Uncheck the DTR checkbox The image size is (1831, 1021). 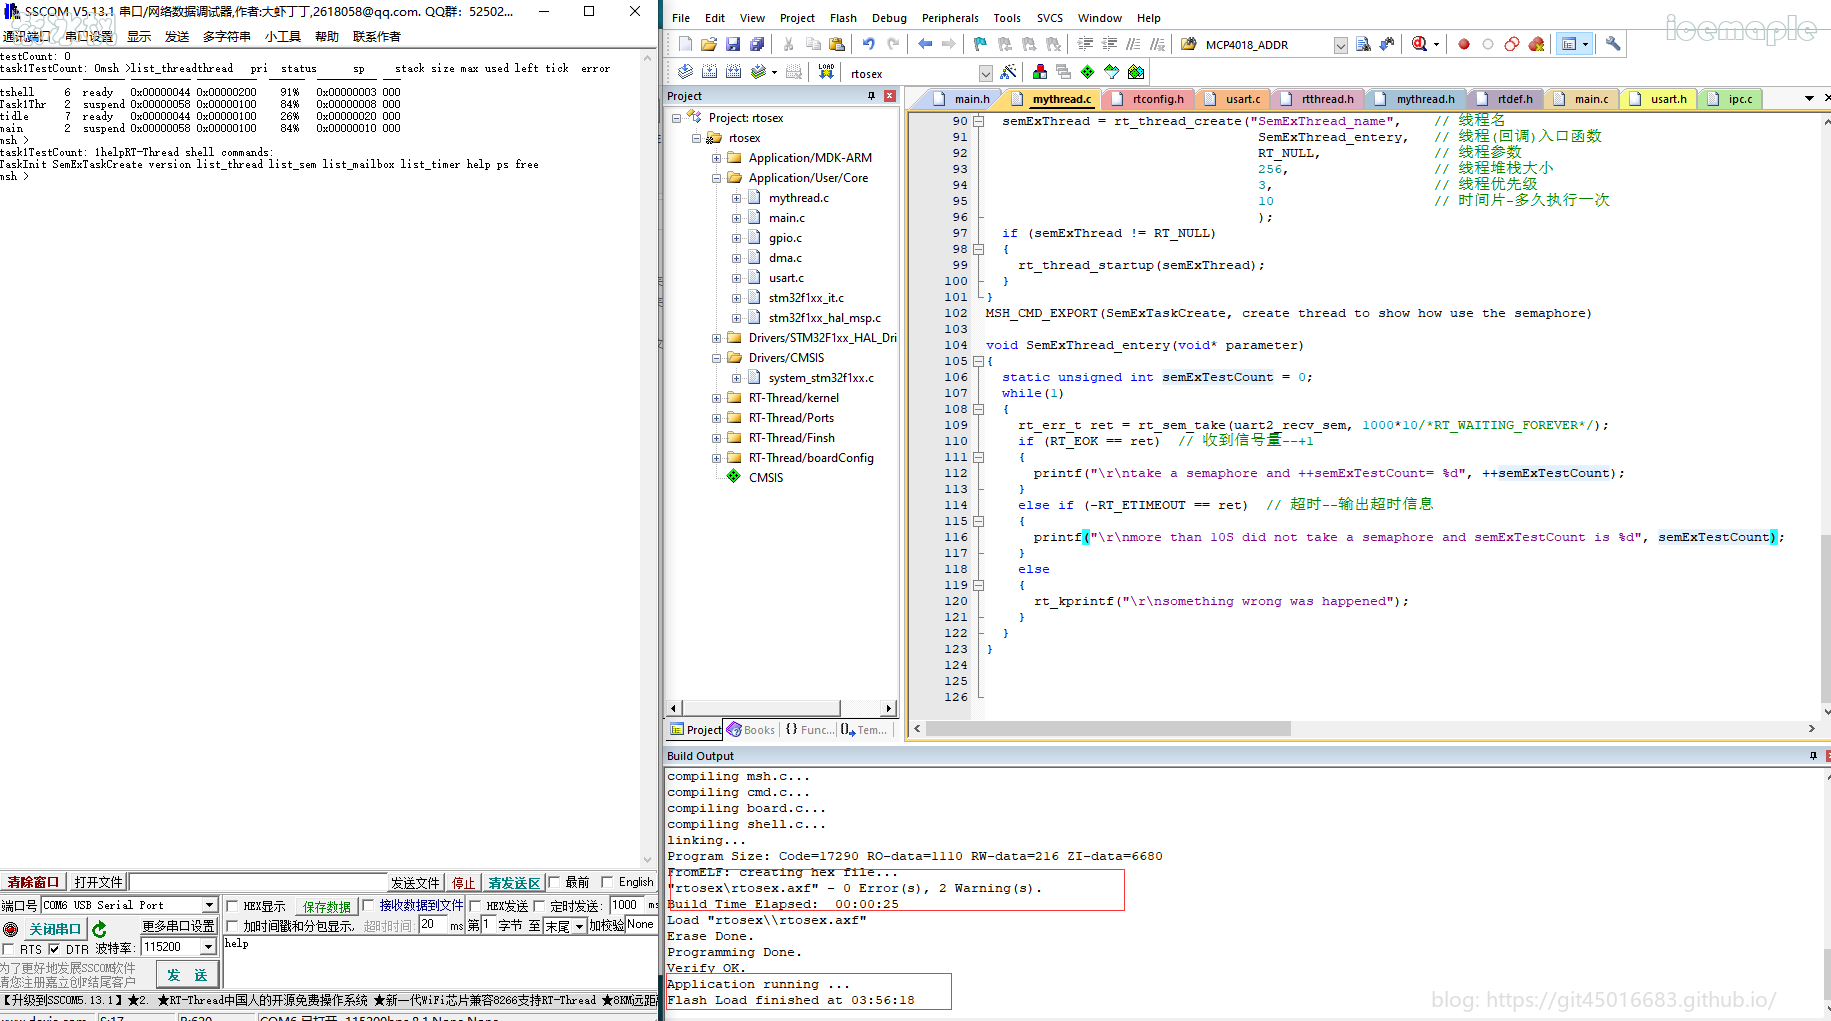point(54,949)
